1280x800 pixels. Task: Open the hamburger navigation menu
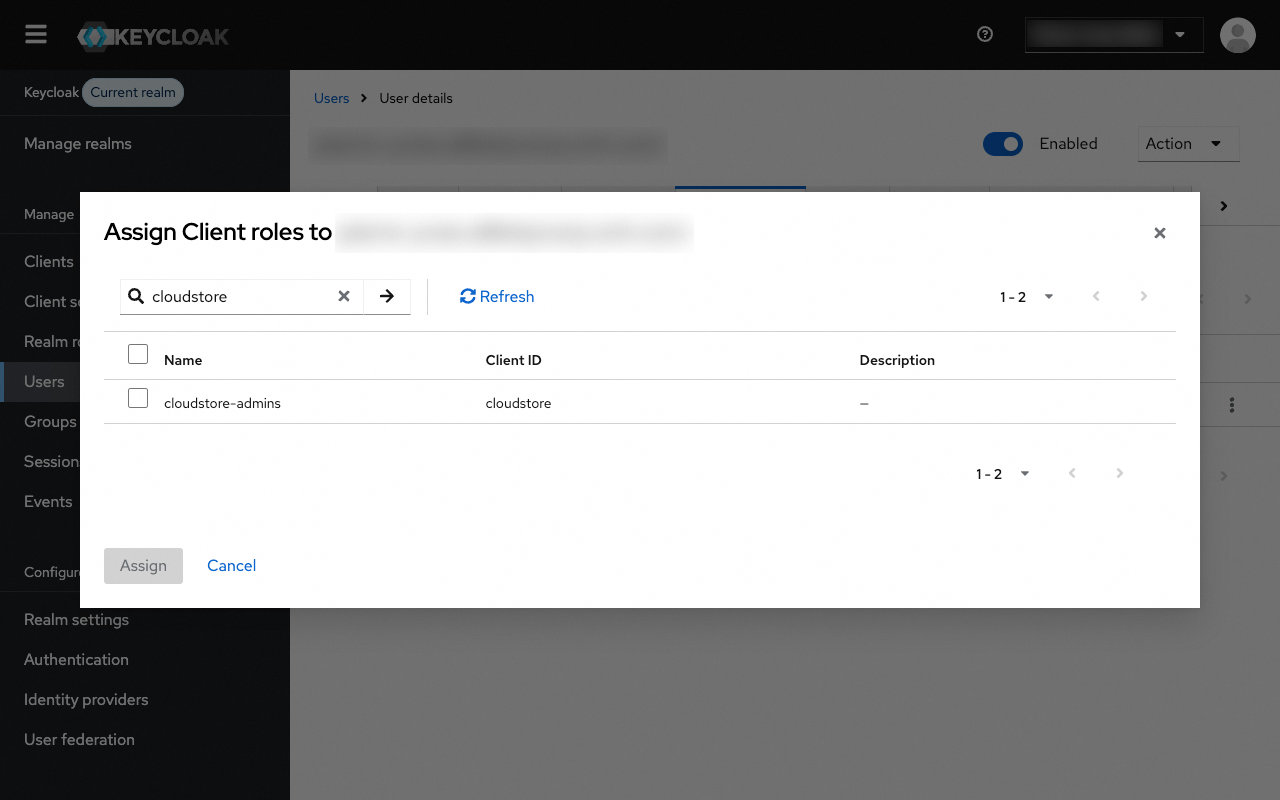(35, 33)
